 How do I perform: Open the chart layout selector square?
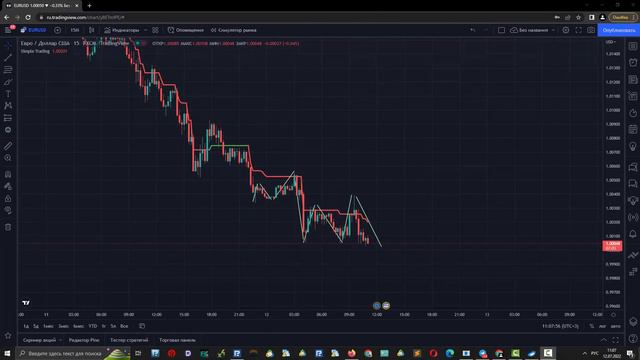pos(501,30)
